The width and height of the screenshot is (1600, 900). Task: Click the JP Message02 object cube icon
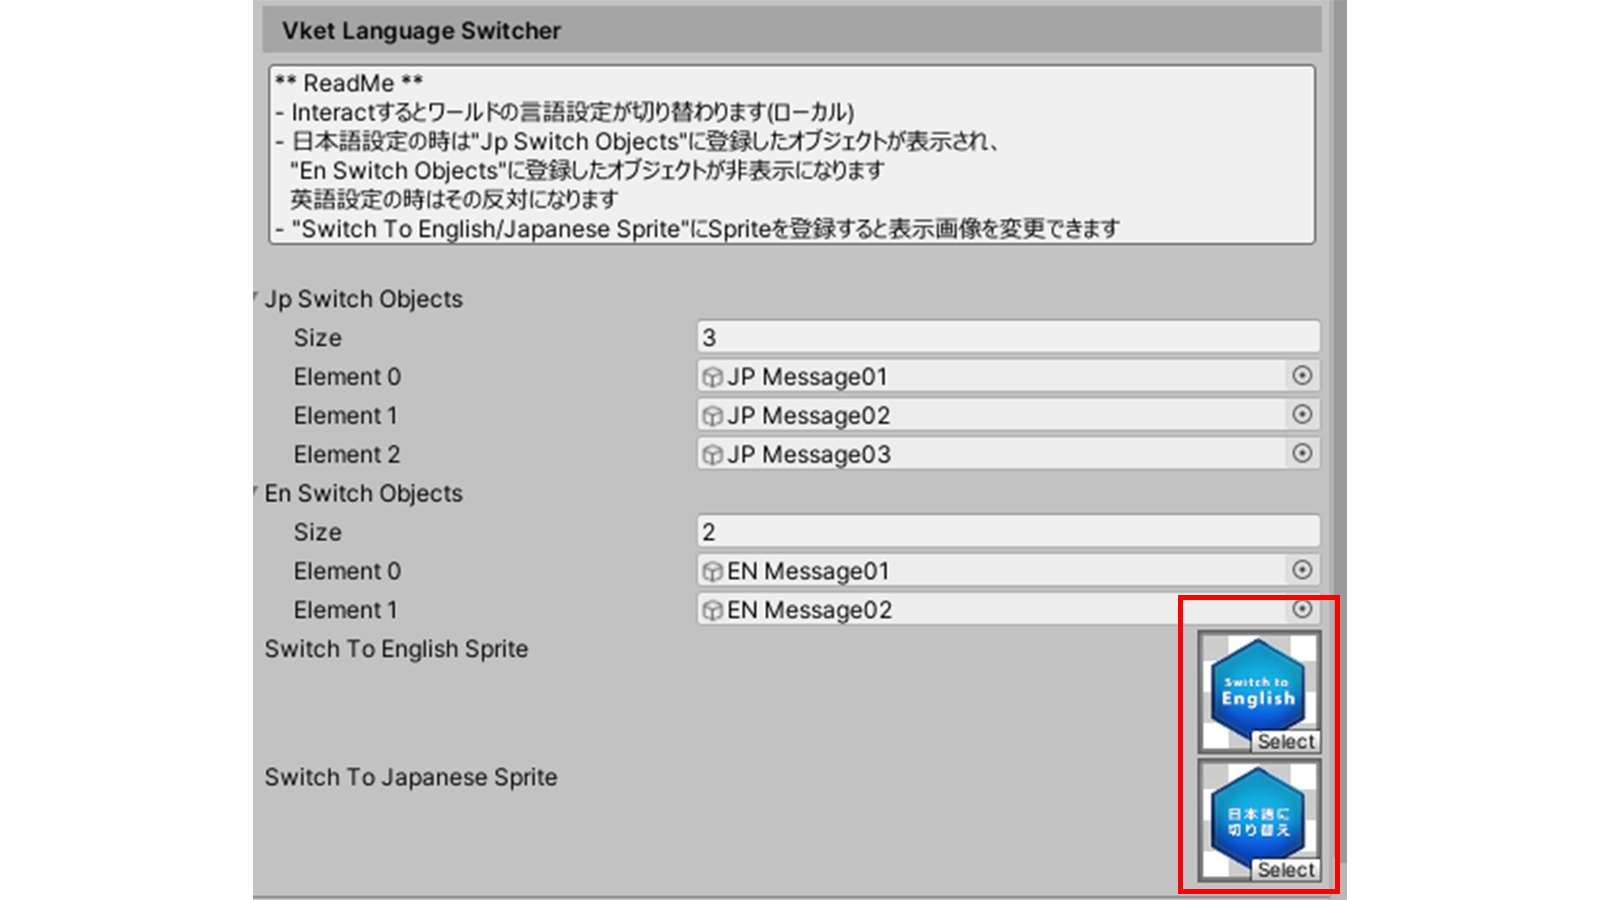(x=712, y=416)
